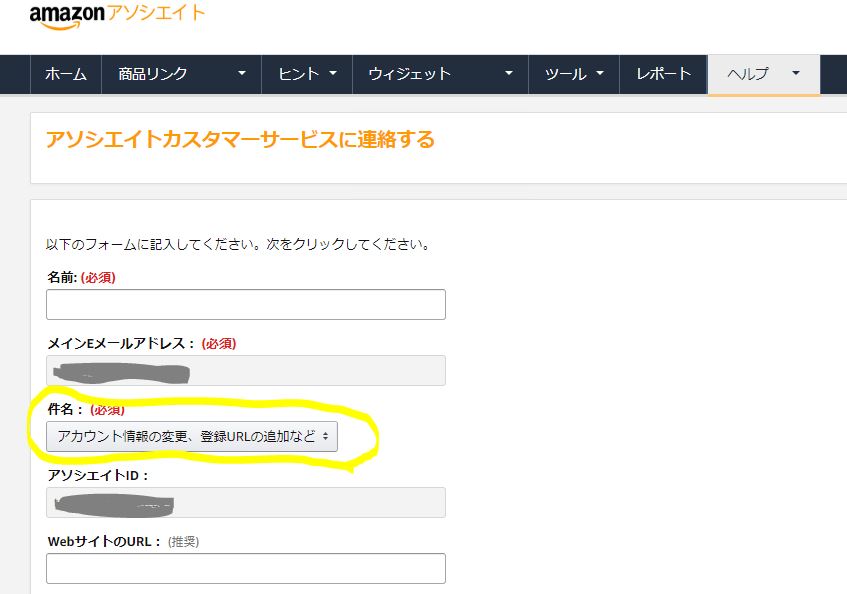Expand the ヘルプ dropdown arrow
This screenshot has width=847, height=594.
(796, 73)
